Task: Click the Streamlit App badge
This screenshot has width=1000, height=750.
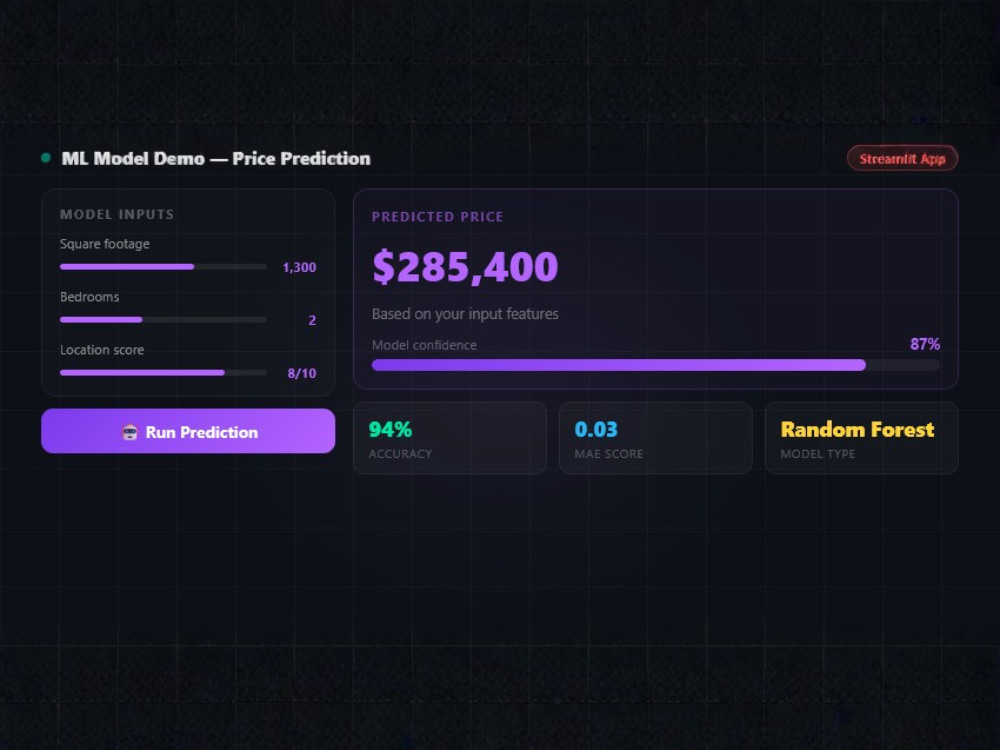Action: pyautogui.click(x=902, y=159)
